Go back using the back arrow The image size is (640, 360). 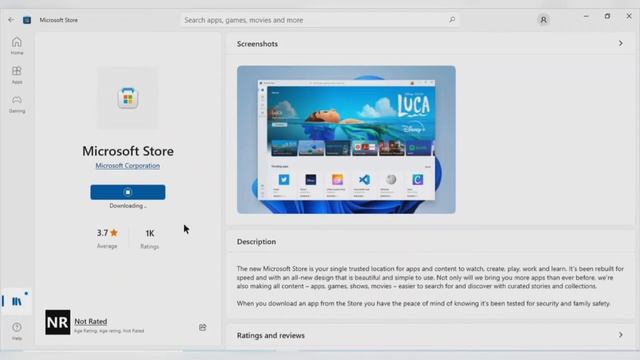(x=11, y=20)
